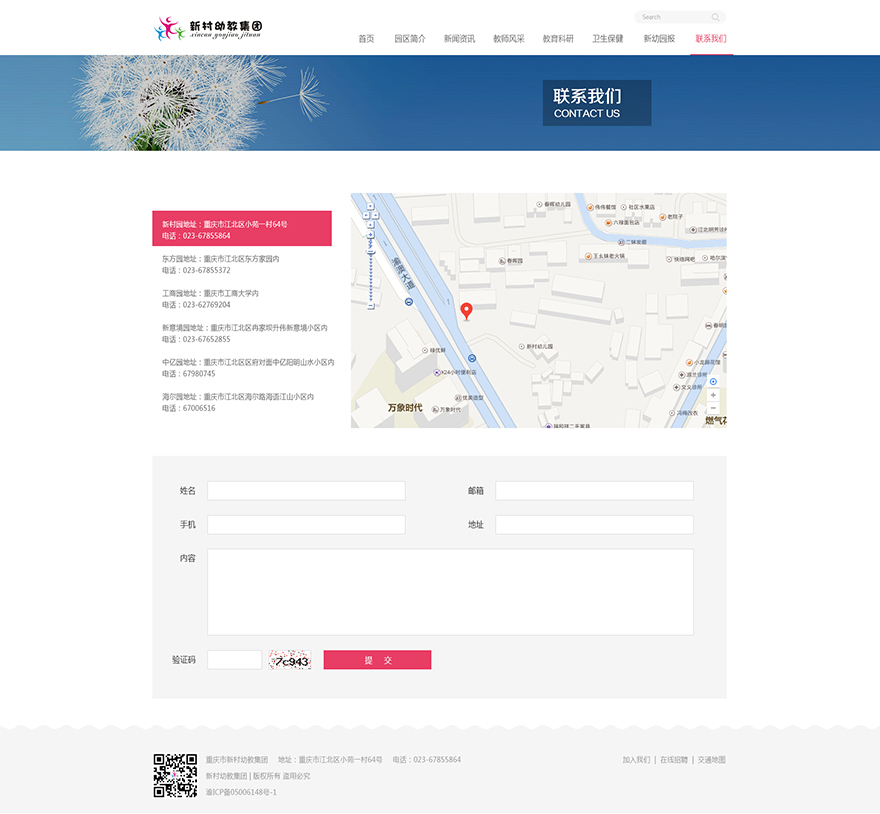
Task: Pan map left with arrow control
Action: [x=366, y=215]
